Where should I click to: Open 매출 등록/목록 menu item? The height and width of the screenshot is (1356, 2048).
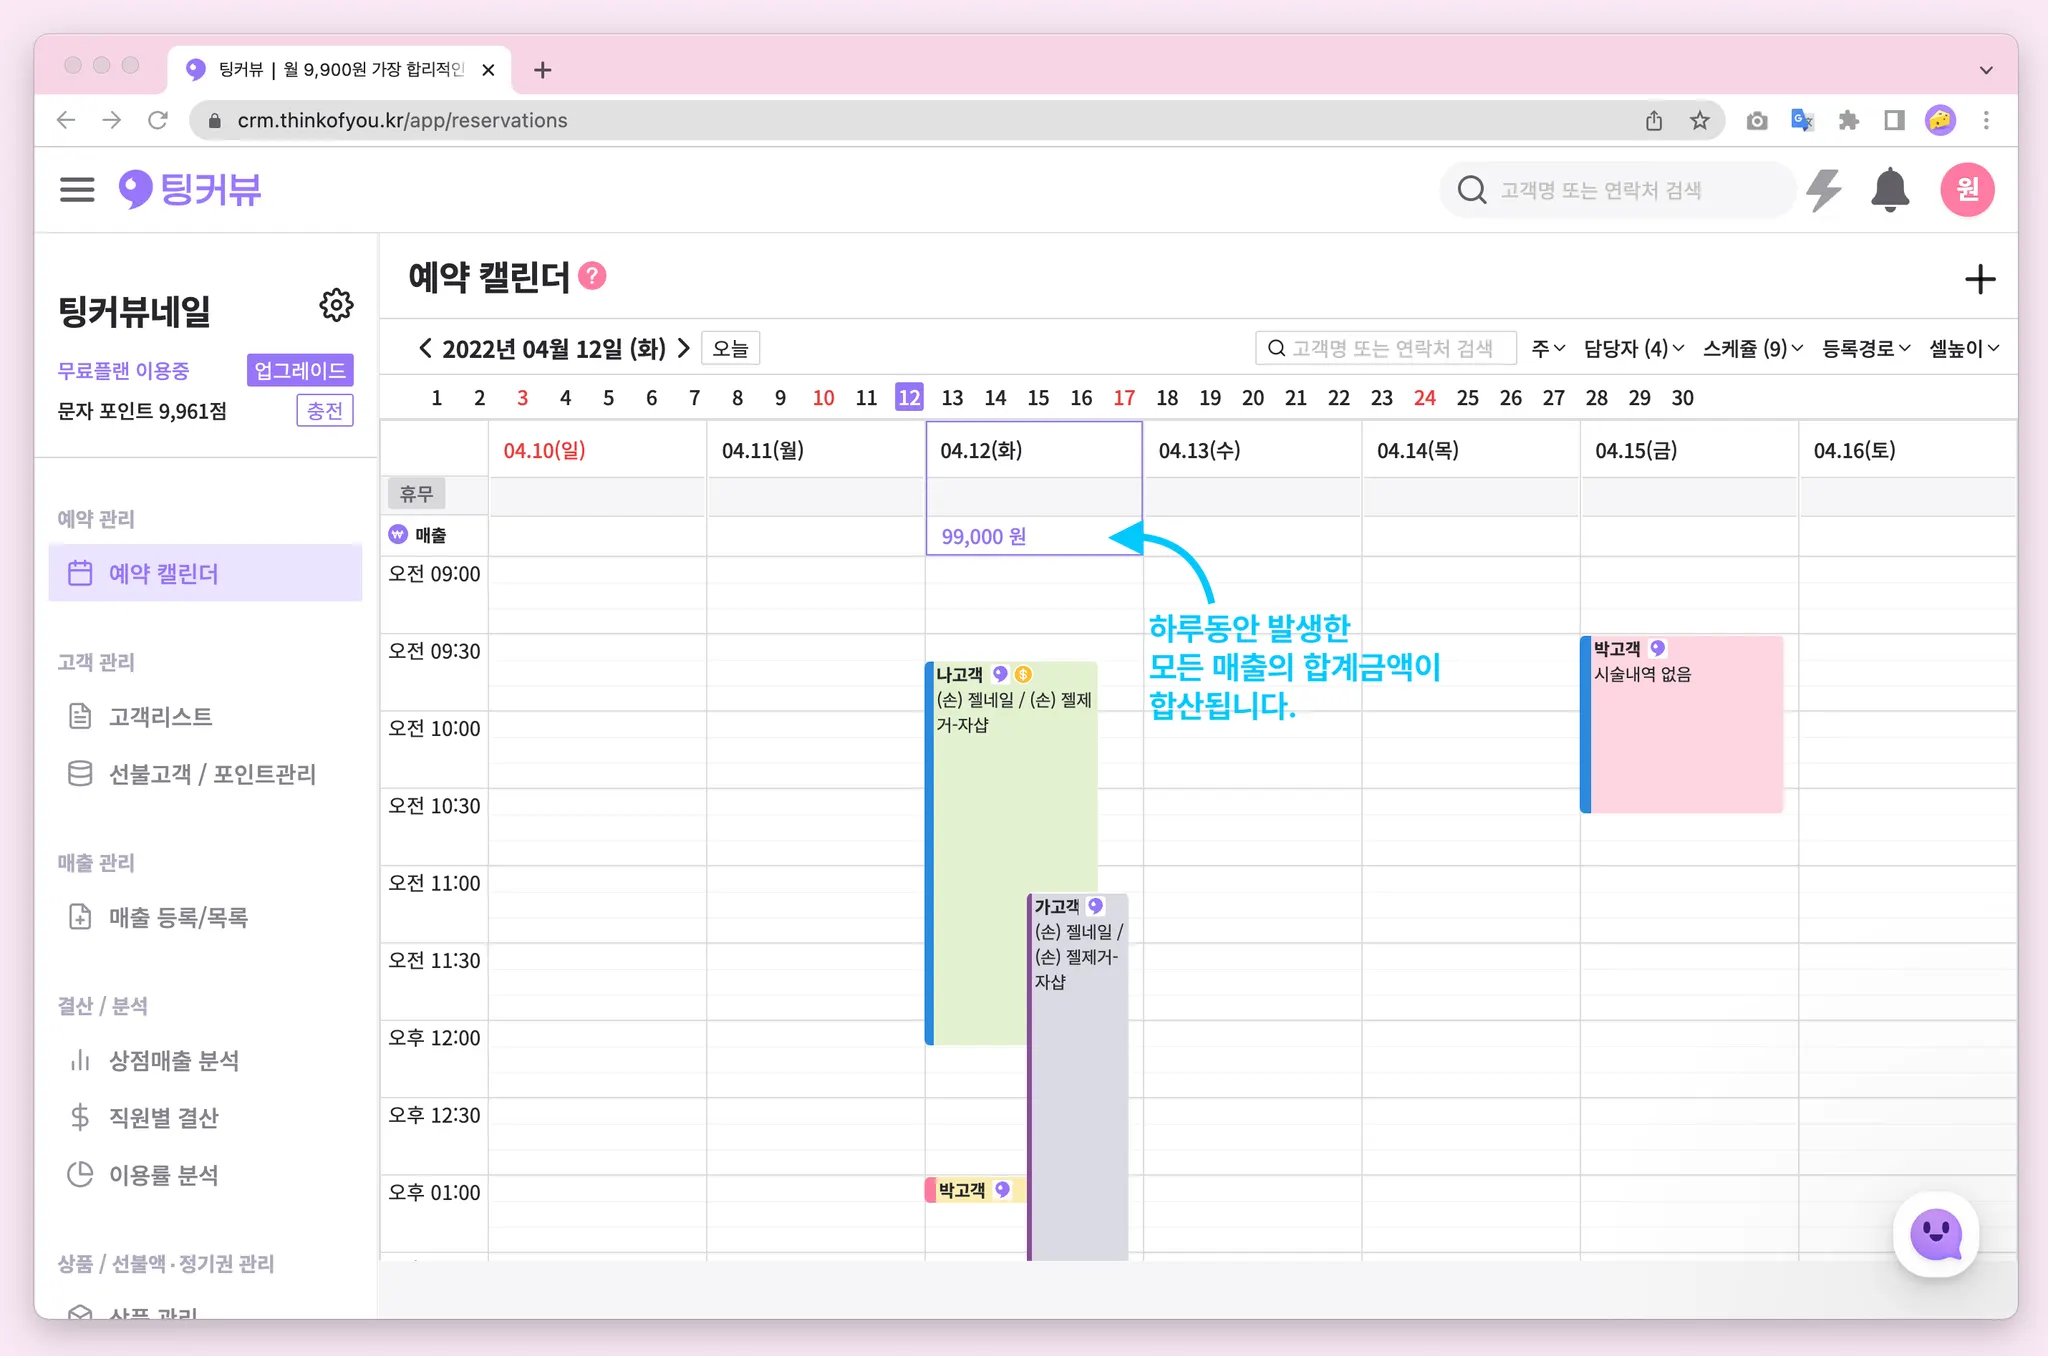tap(178, 917)
